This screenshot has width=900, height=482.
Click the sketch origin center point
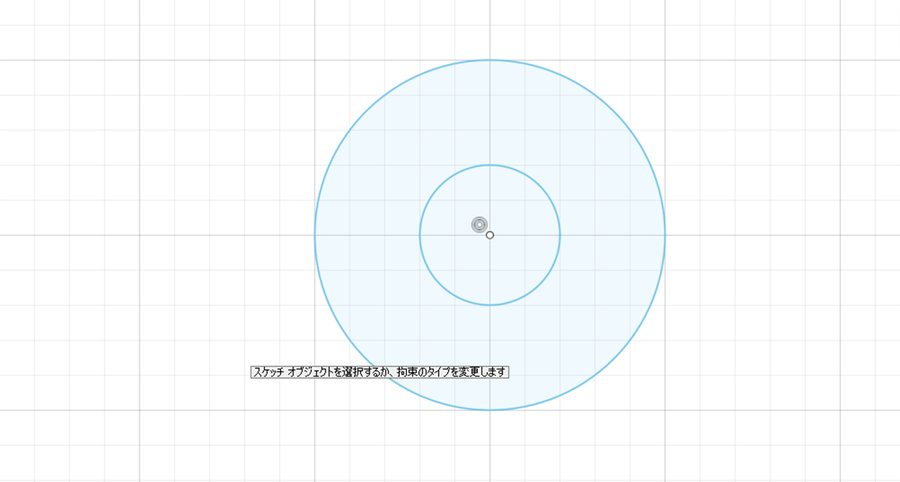click(490, 235)
